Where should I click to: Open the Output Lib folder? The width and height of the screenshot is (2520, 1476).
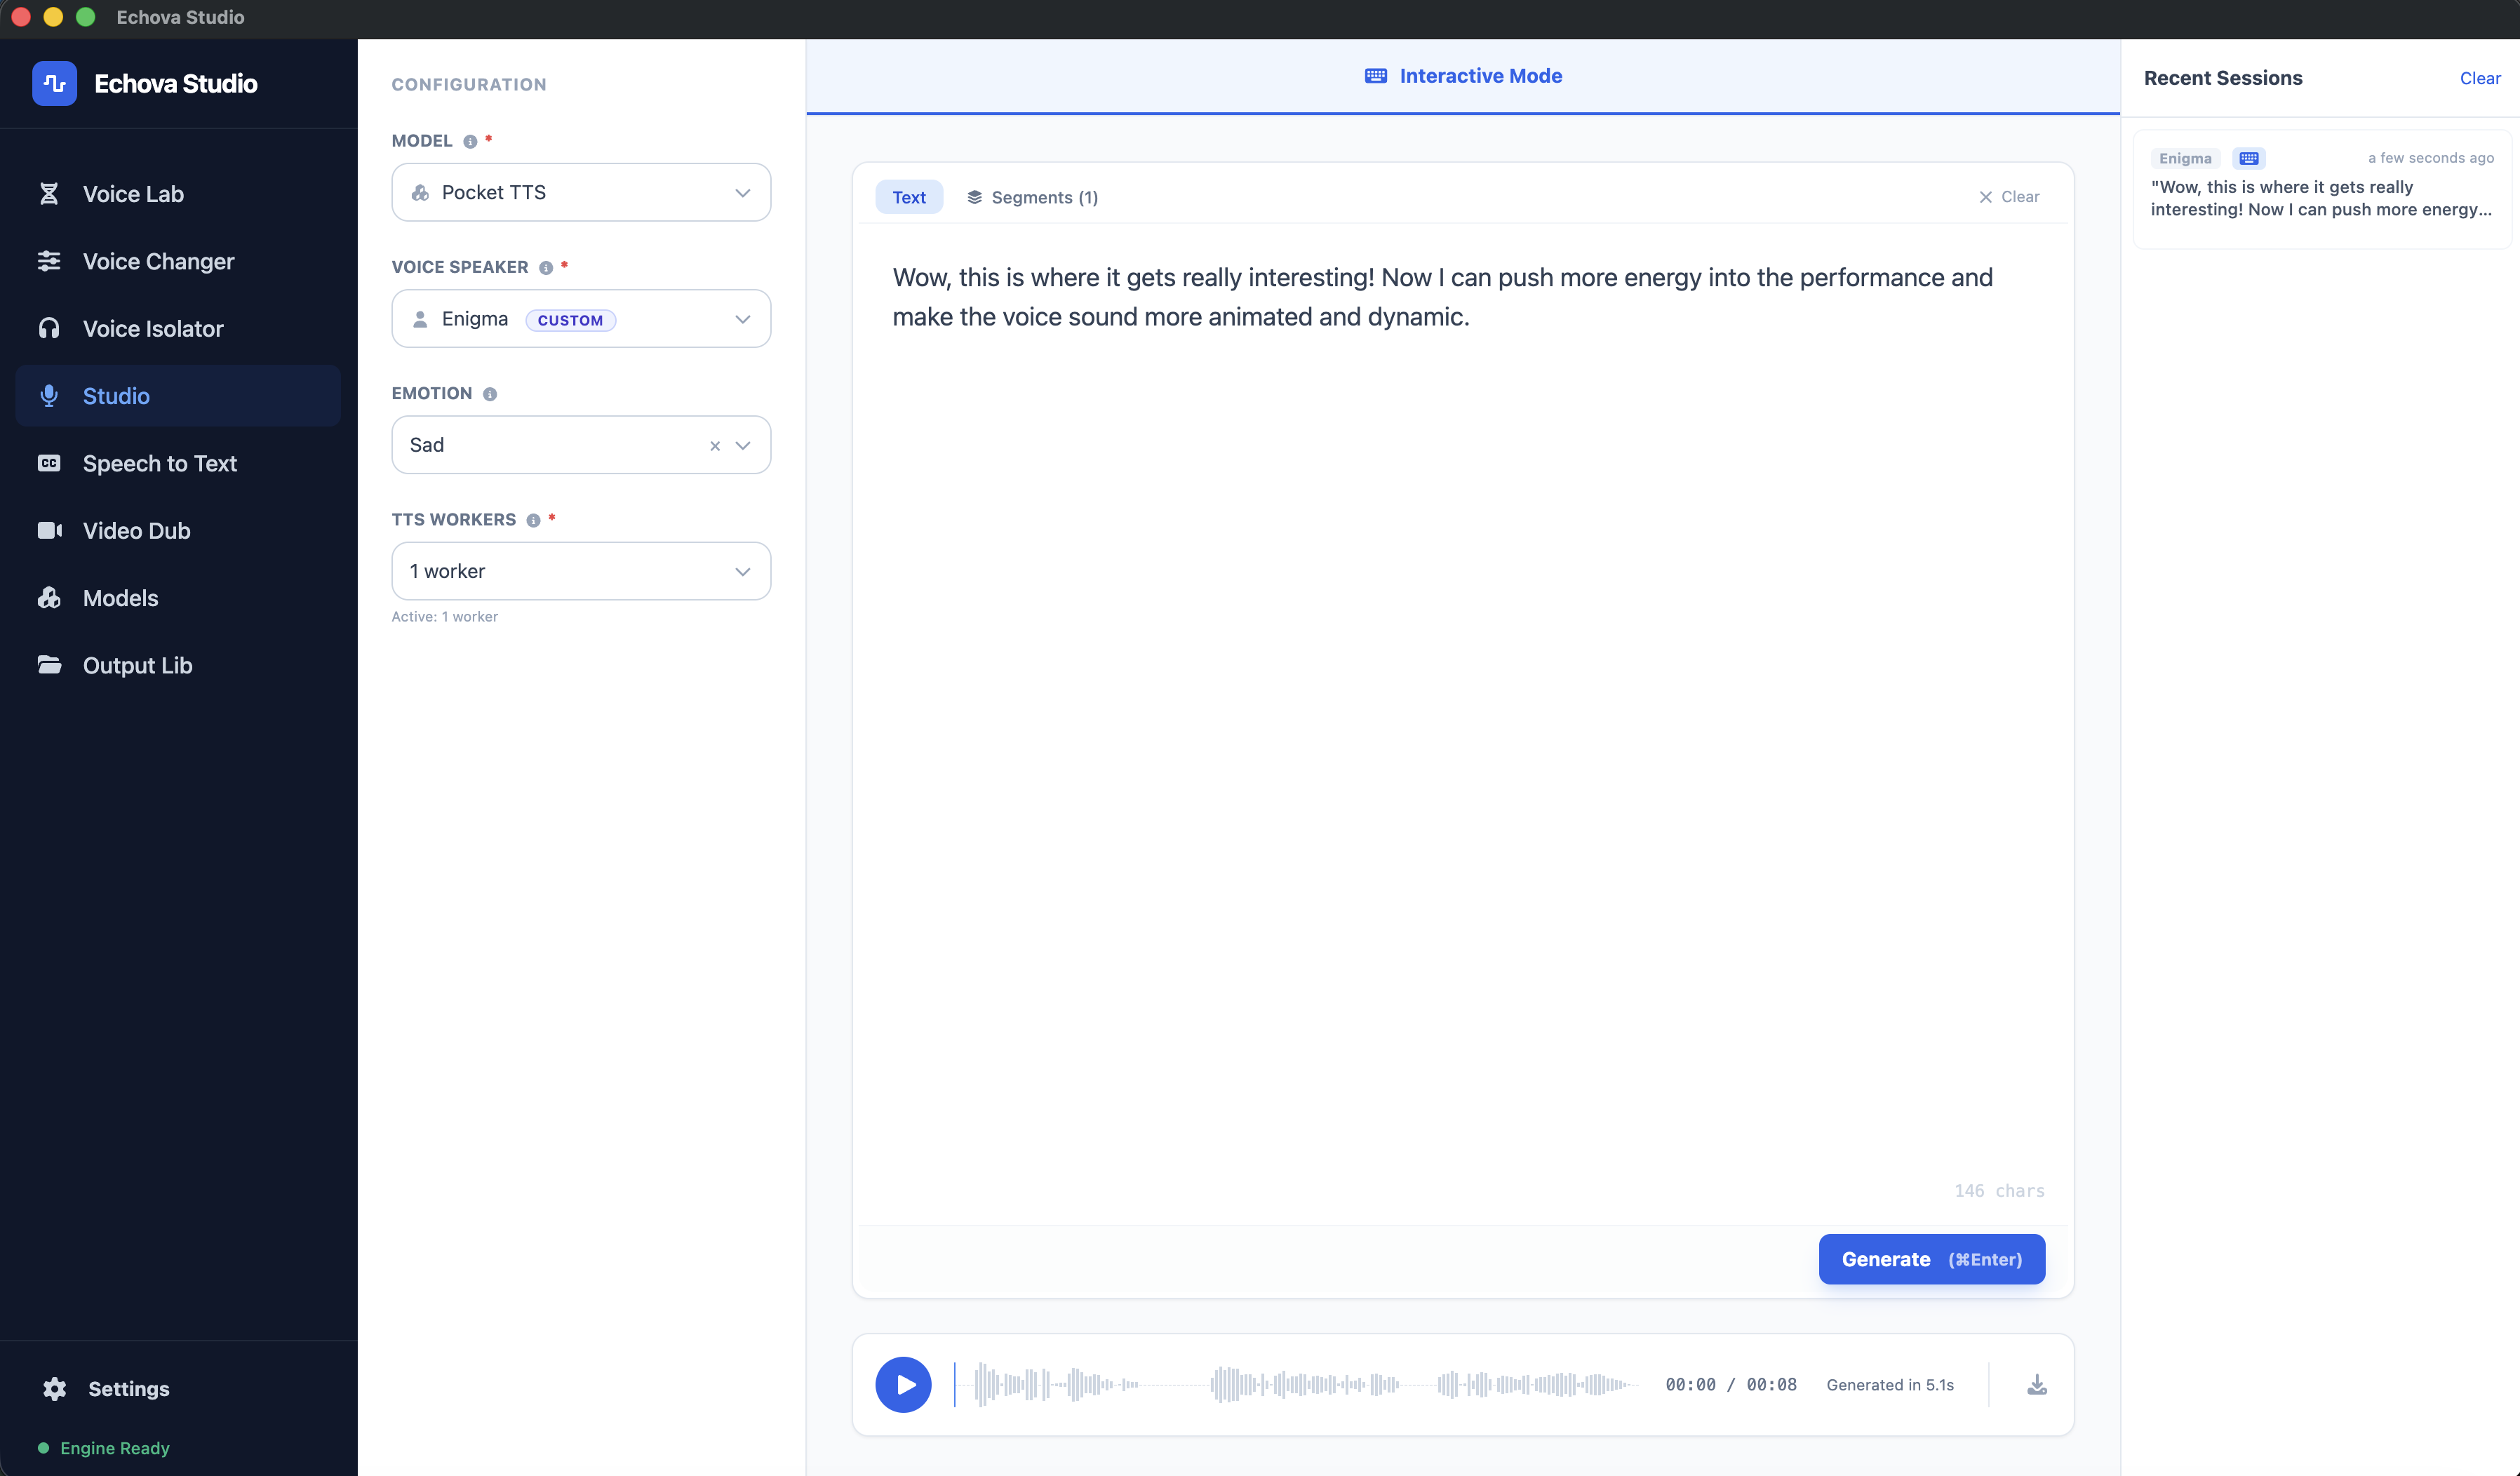point(136,664)
